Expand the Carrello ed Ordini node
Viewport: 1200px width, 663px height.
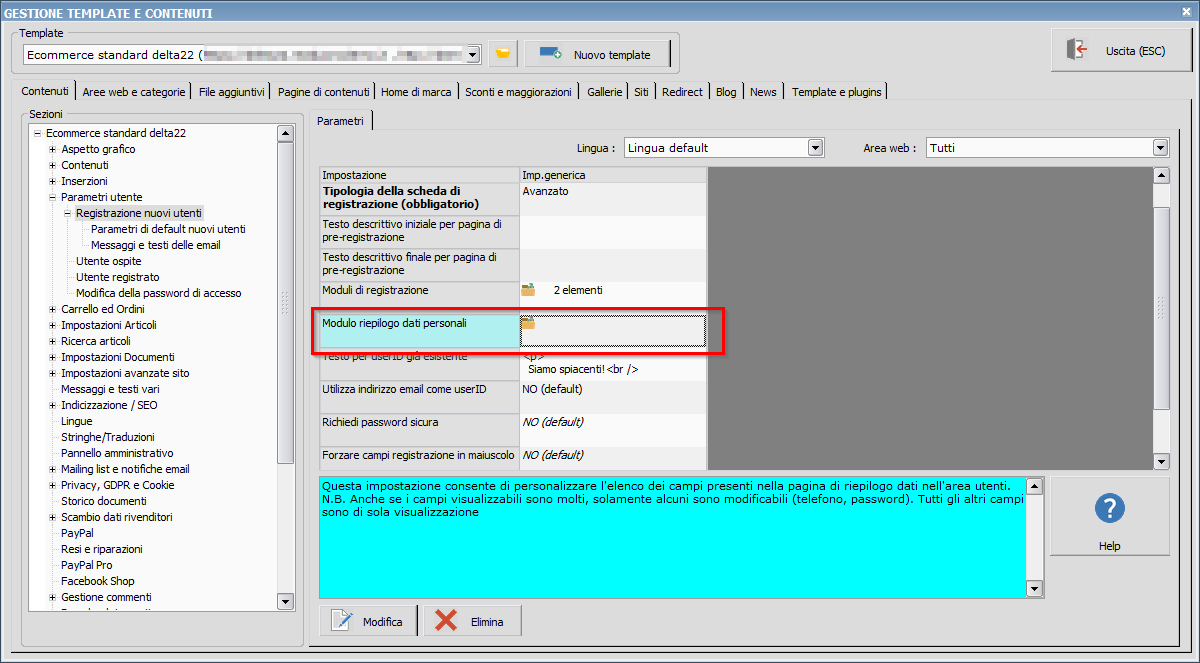tap(52, 309)
